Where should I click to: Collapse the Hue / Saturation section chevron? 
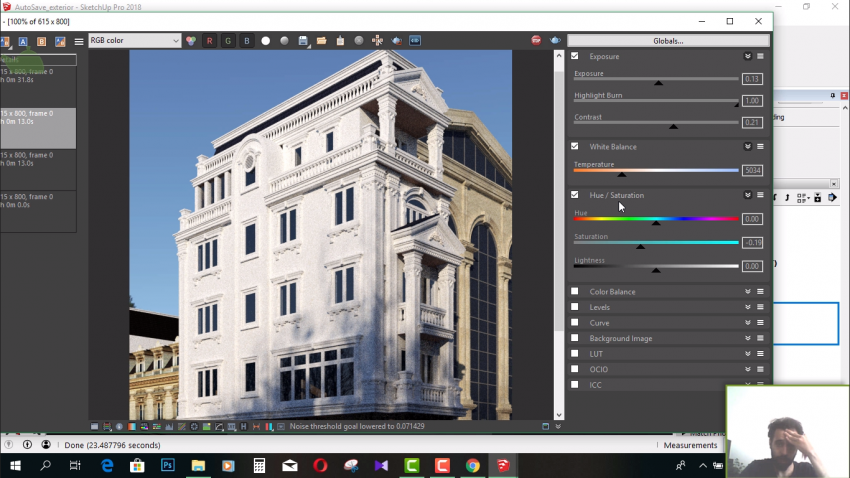[x=748, y=195]
